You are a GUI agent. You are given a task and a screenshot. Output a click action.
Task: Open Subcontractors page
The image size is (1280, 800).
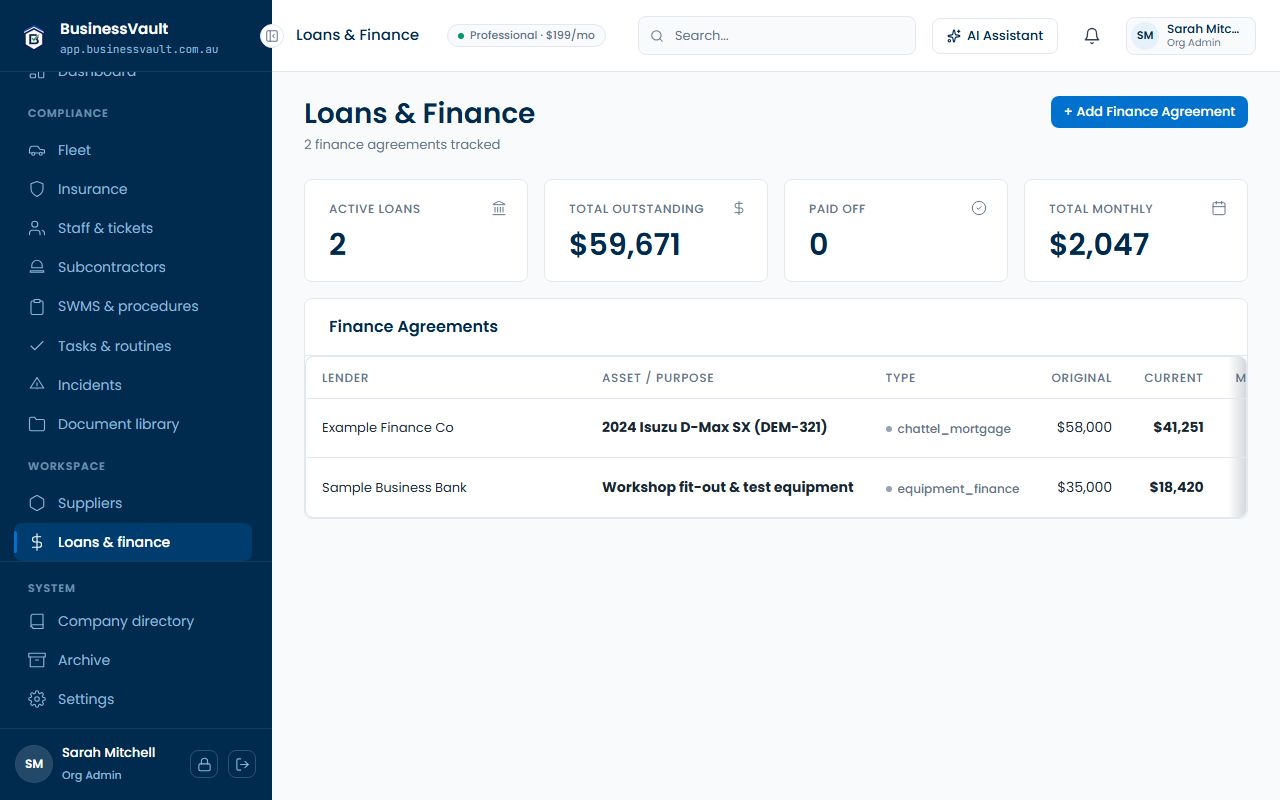pyautogui.click(x=132, y=267)
